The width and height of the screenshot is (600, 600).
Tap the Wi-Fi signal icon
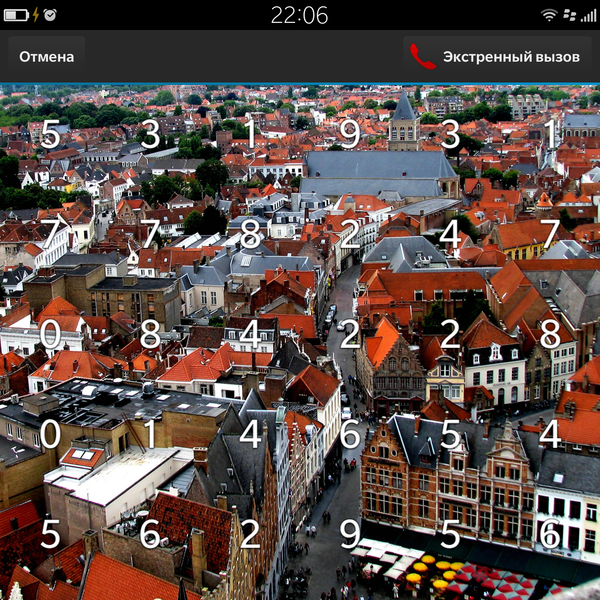[x=549, y=15]
